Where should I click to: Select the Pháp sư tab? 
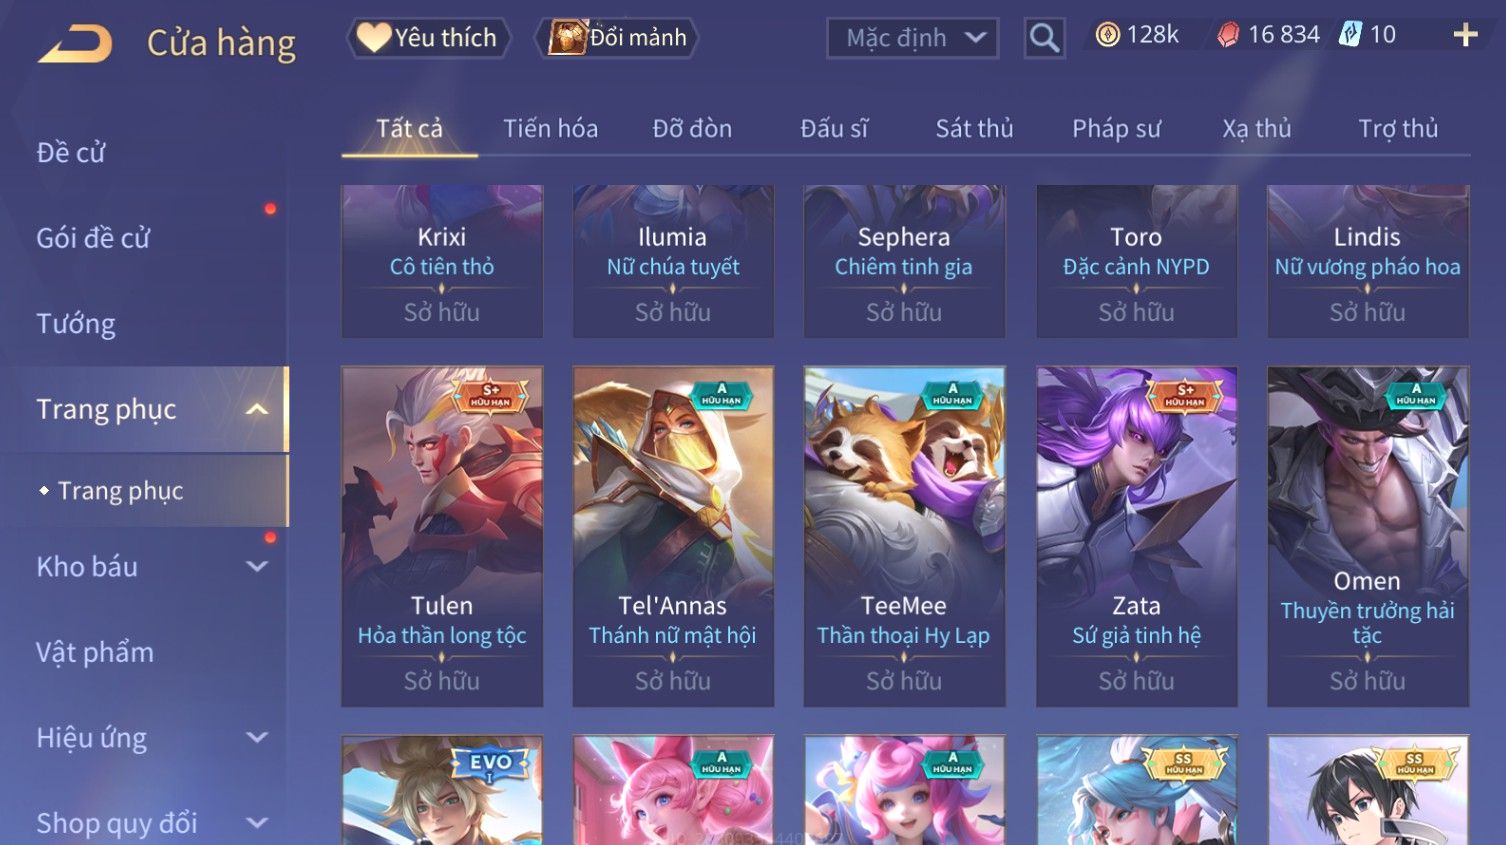coord(1116,129)
